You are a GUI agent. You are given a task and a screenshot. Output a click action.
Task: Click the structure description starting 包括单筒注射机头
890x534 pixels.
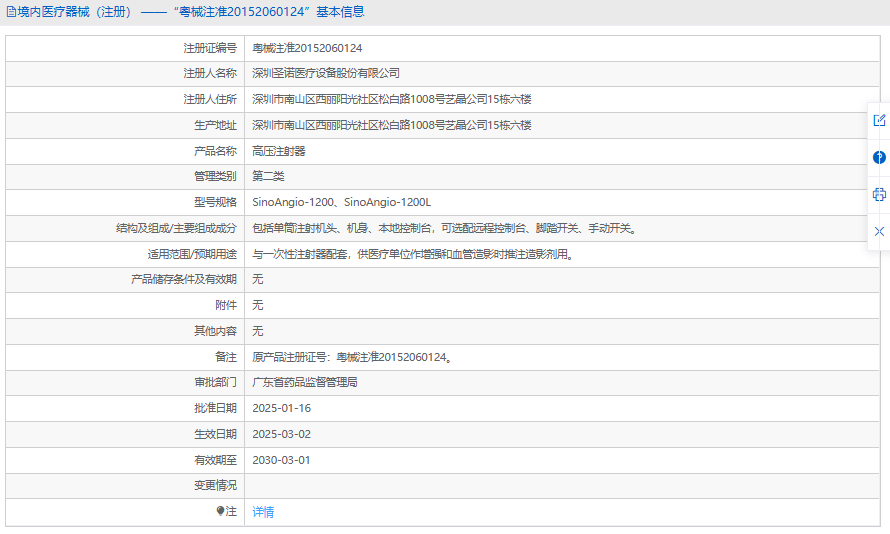(x=446, y=228)
